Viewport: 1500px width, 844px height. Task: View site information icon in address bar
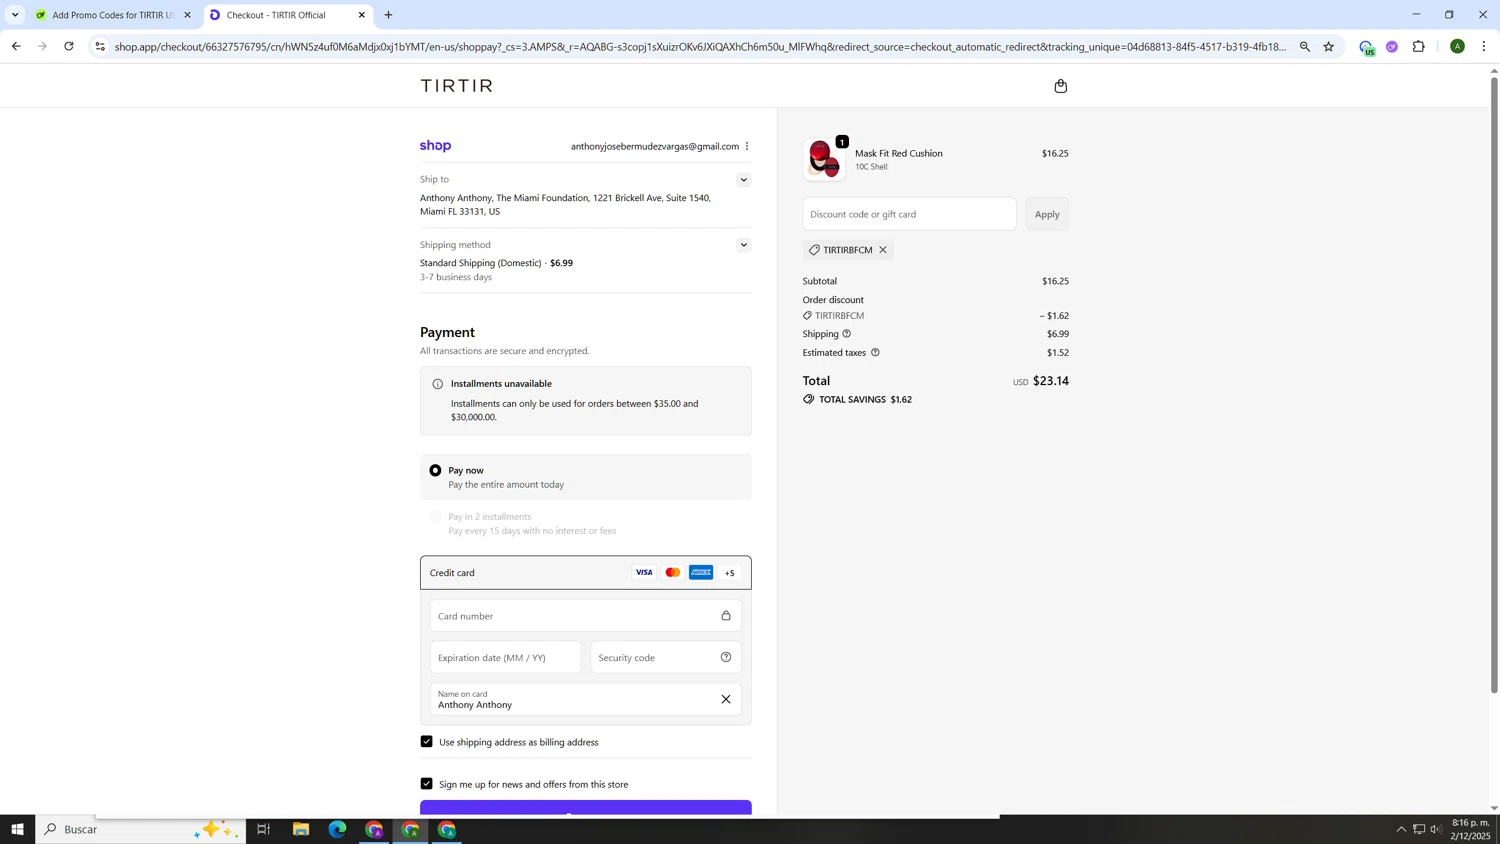tap(99, 46)
